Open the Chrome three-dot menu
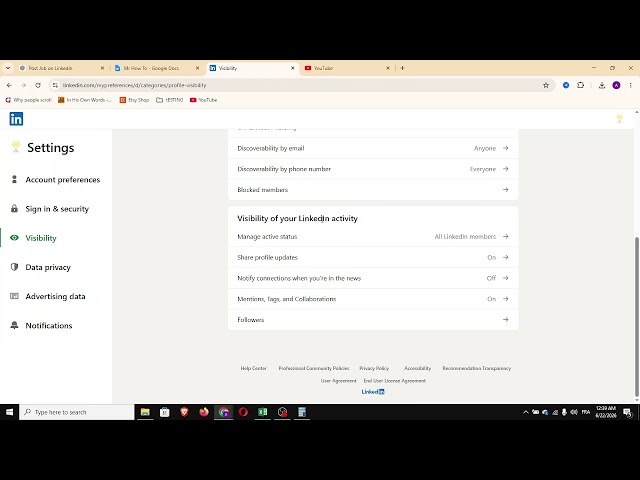 tap(631, 85)
